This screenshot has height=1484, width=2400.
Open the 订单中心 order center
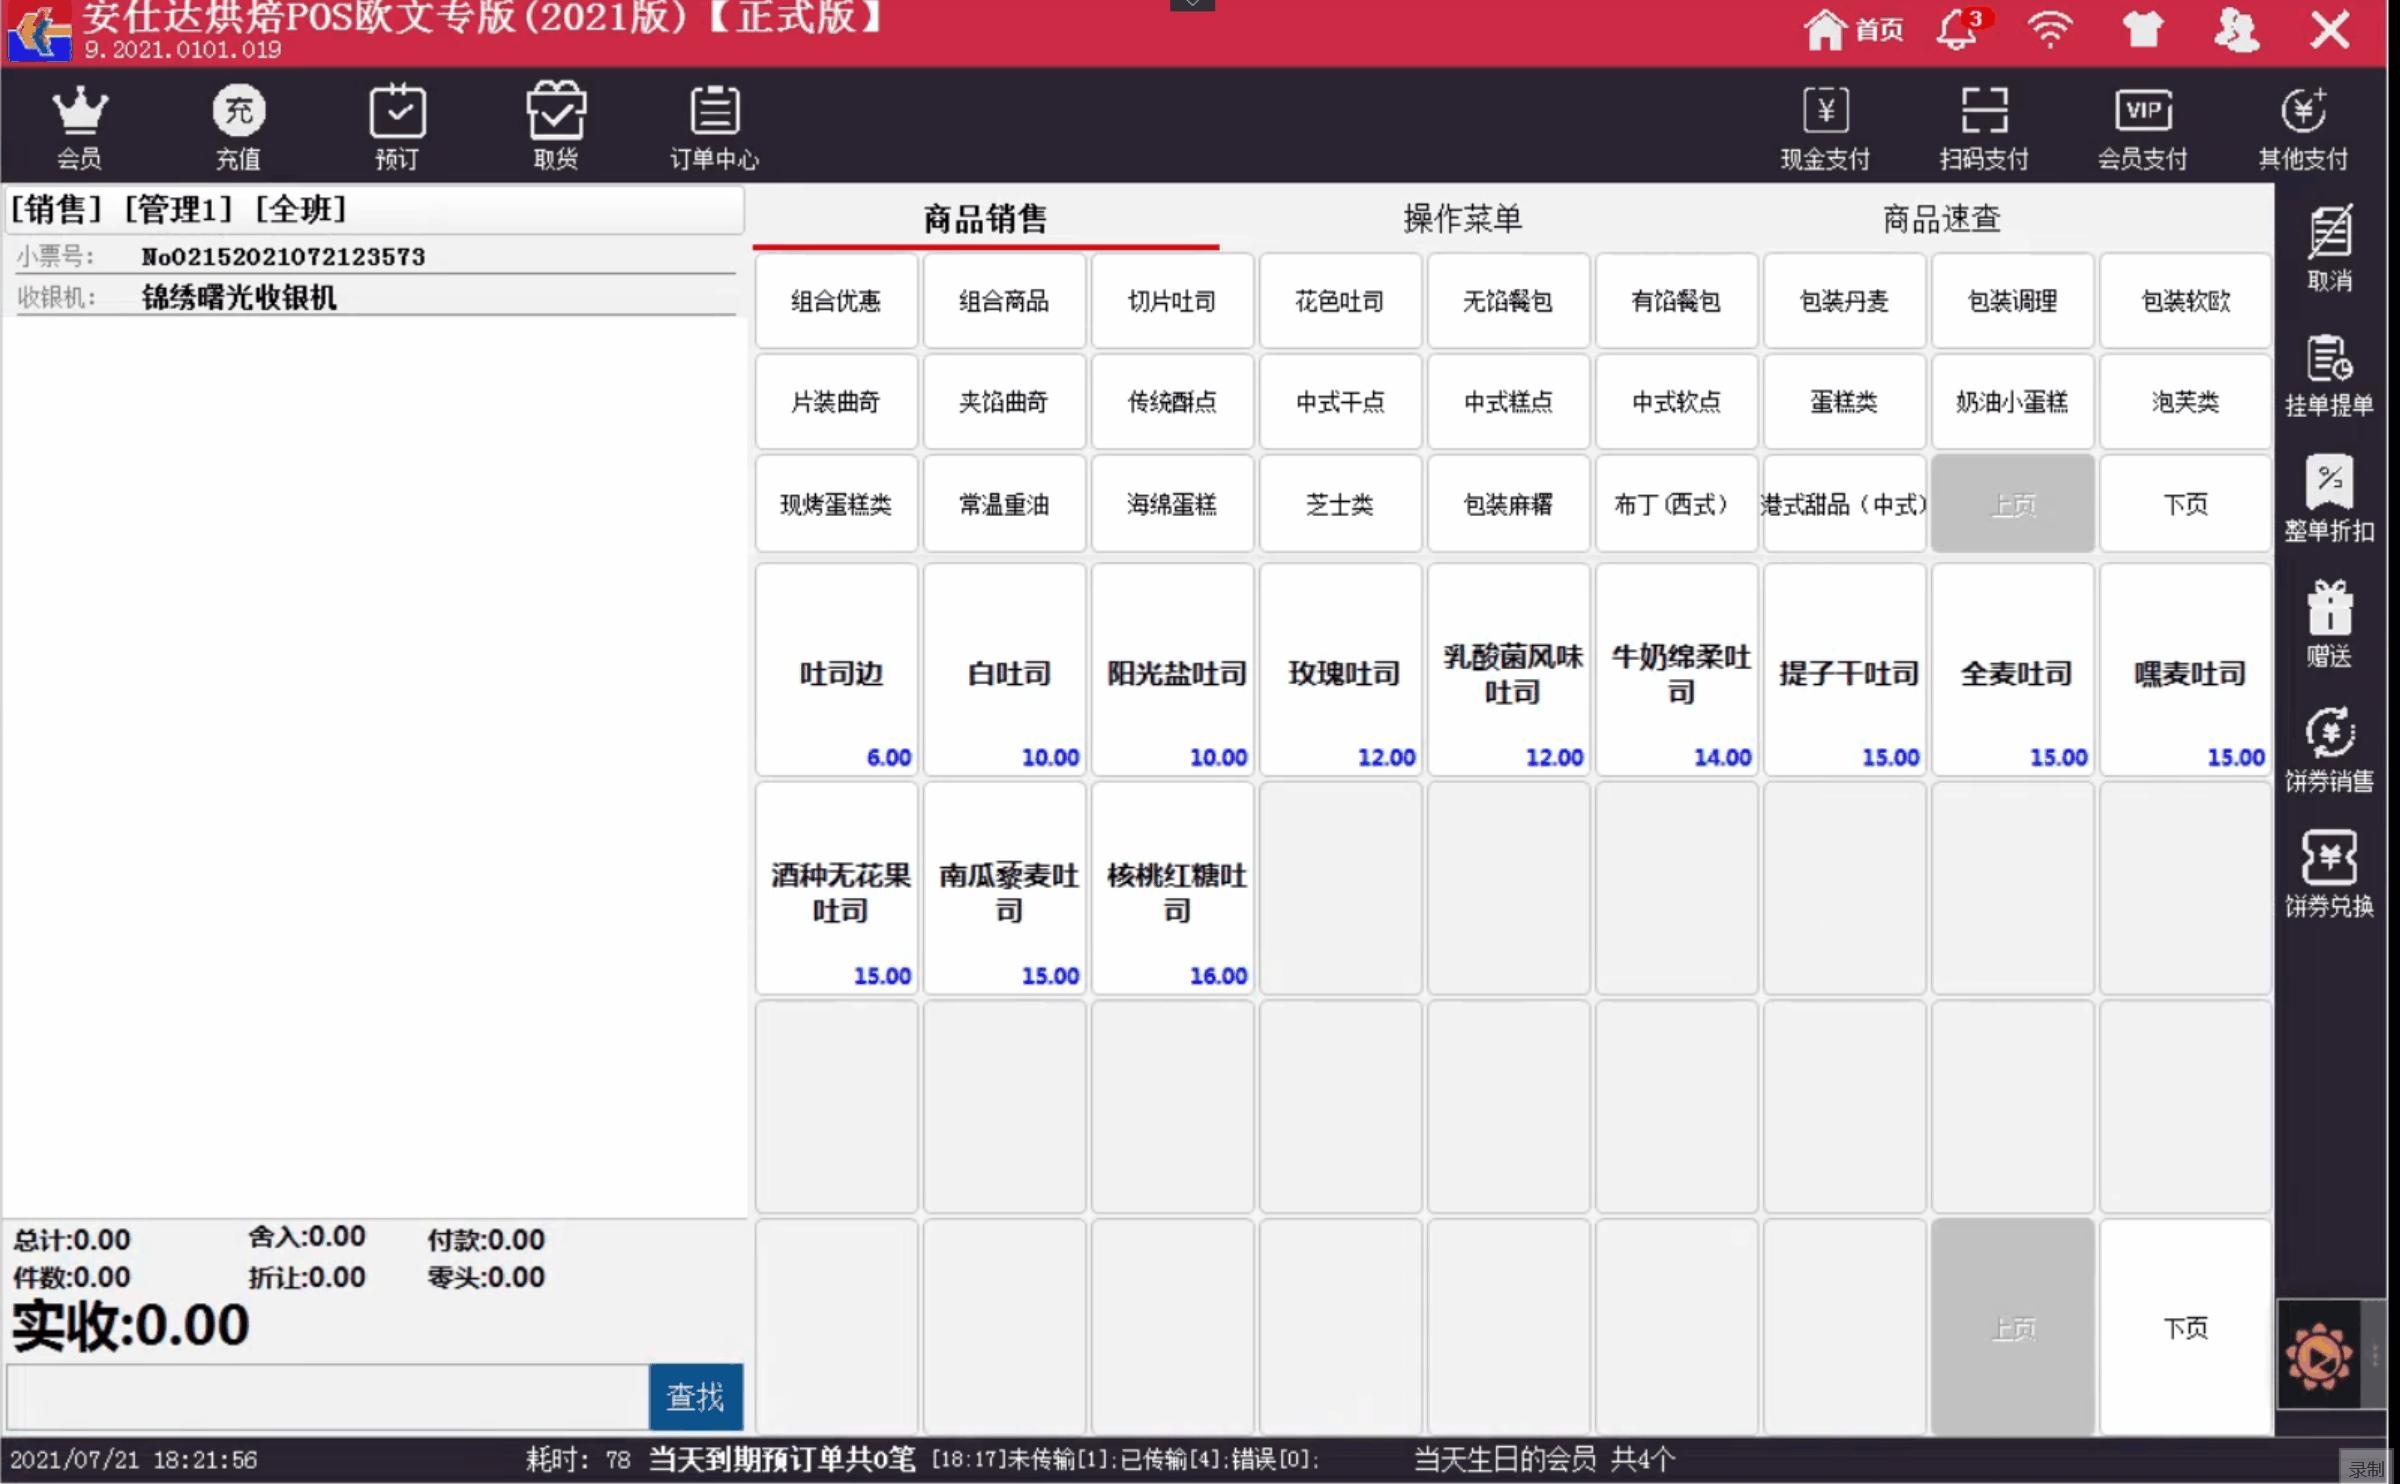713,125
